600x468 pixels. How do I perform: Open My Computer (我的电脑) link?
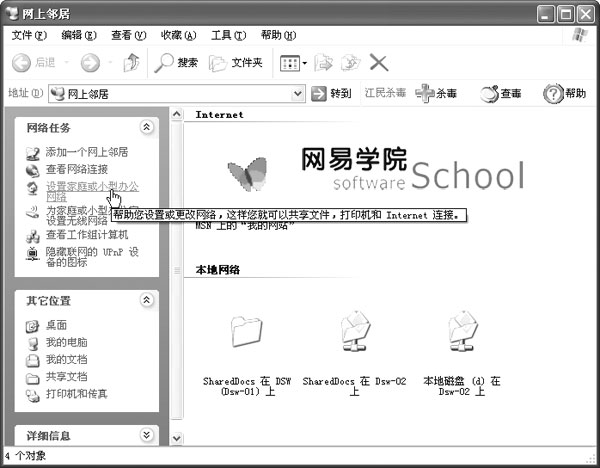pos(66,342)
